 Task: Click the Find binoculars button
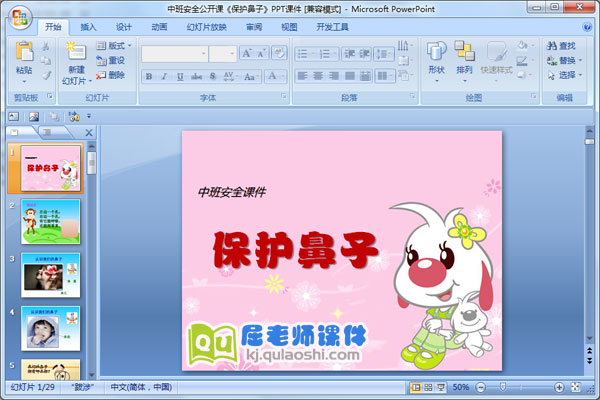pos(561,46)
